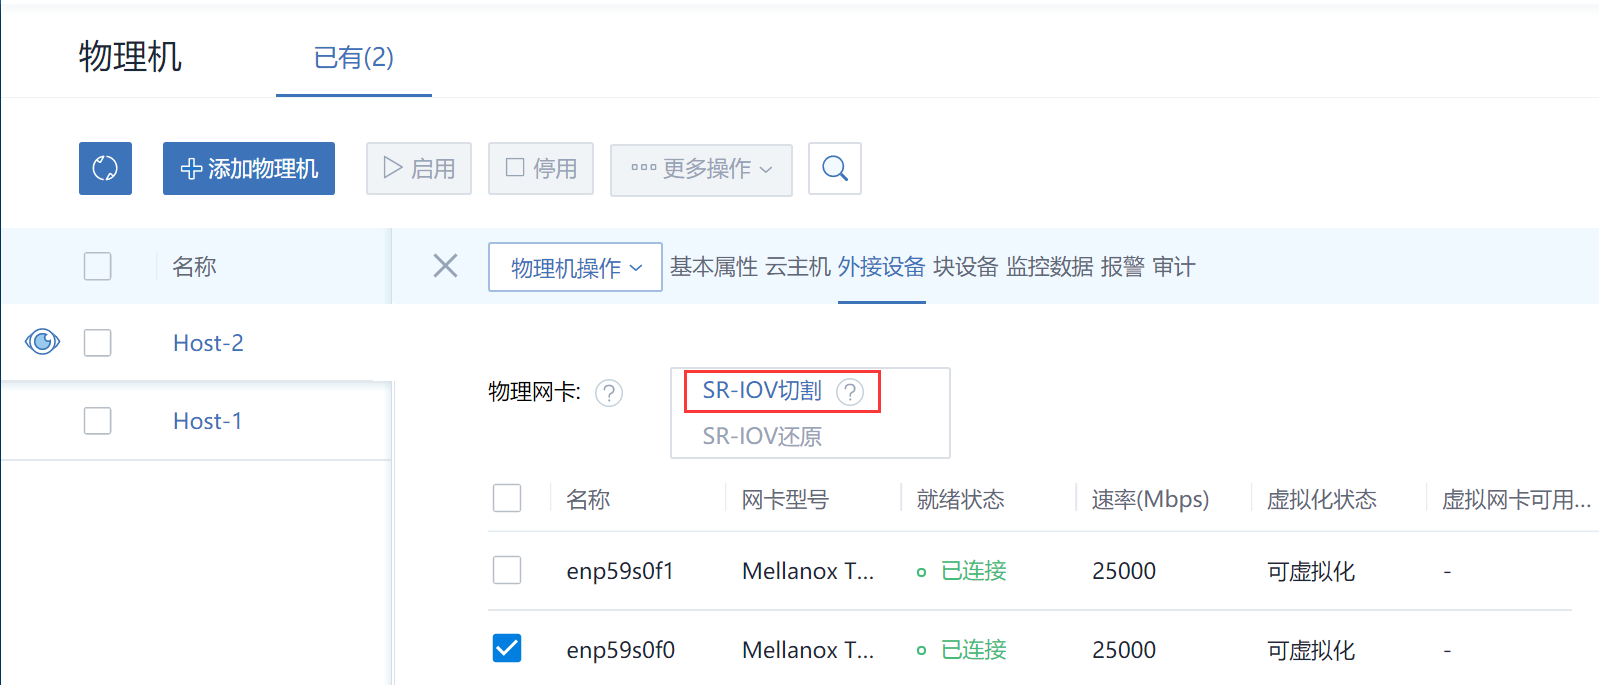Expand the 物理机操作 dropdown
This screenshot has width=1599, height=685.
(x=575, y=267)
